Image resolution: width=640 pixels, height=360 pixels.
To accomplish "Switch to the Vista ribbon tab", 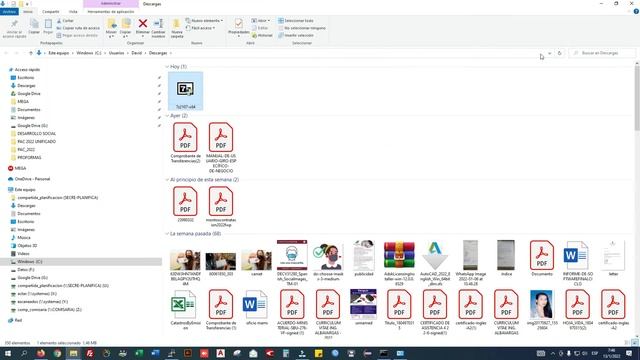I will [x=73, y=12].
